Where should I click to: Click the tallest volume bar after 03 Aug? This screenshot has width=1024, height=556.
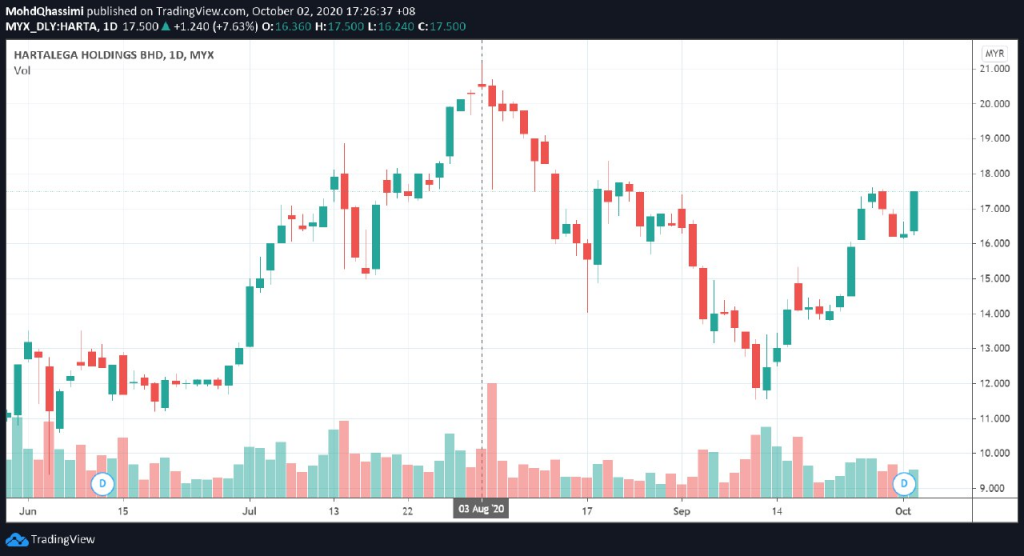pos(492,440)
